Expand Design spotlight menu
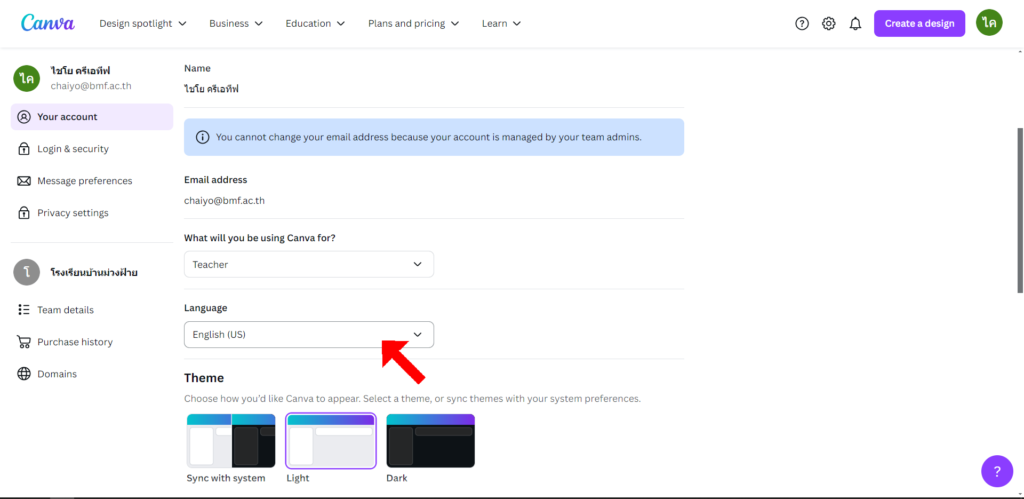This screenshot has height=499, width=1024. click(143, 24)
